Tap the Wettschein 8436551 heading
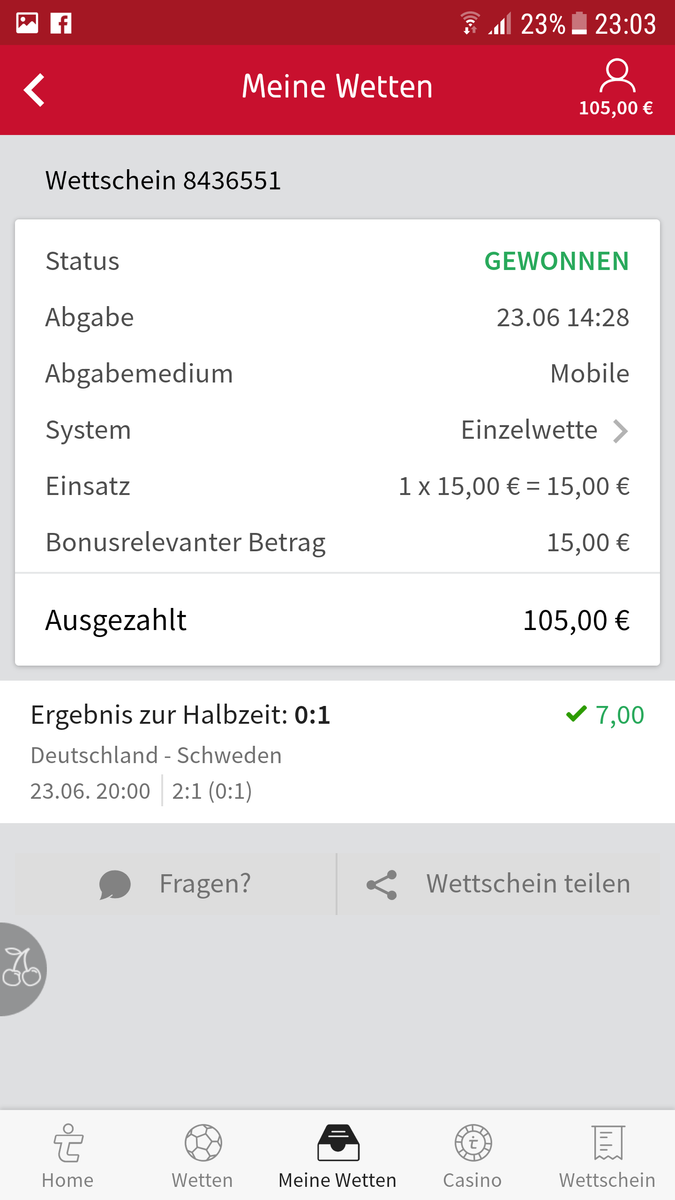The height and width of the screenshot is (1200, 675). tap(163, 180)
